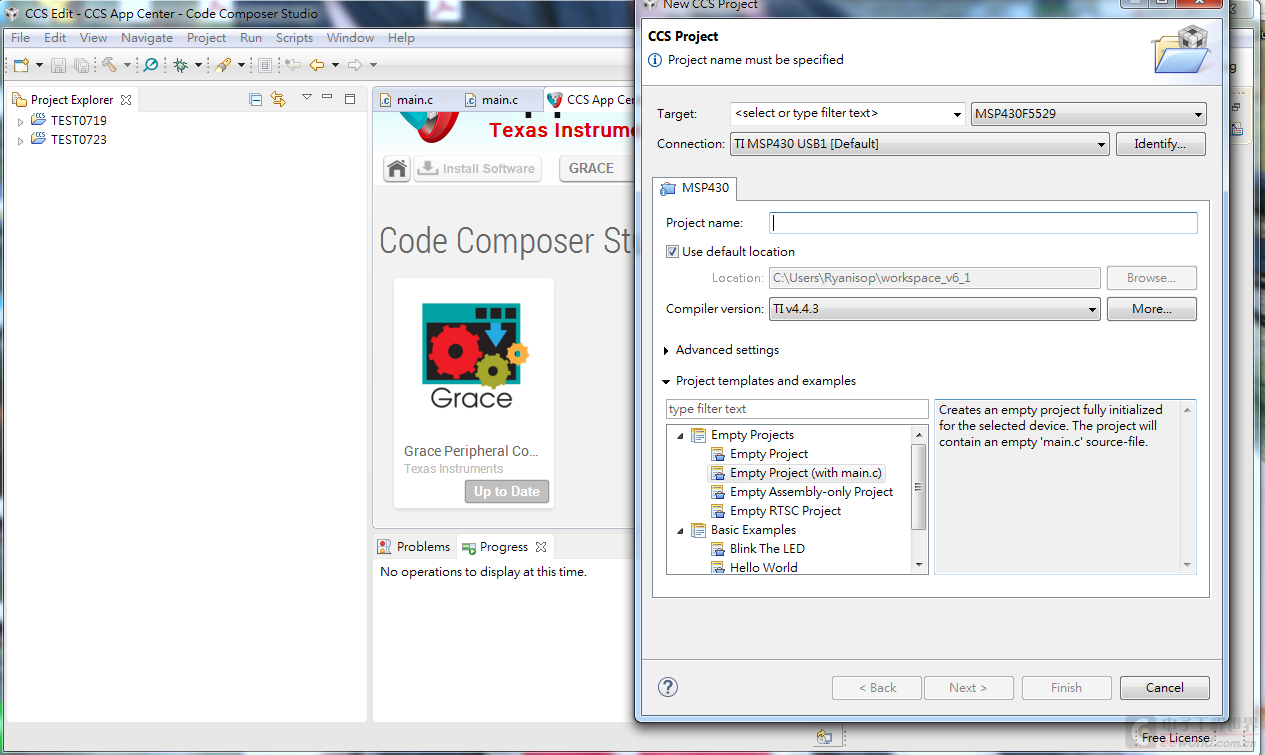Collapse the Basic Examples tree node
Image resolution: width=1265 pixels, height=755 pixels.
point(680,530)
